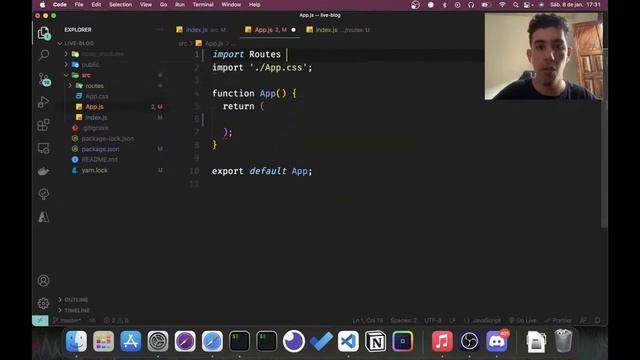This screenshot has height=360, width=640.
Task: Select the App.js editor tab
Action: 270,30
